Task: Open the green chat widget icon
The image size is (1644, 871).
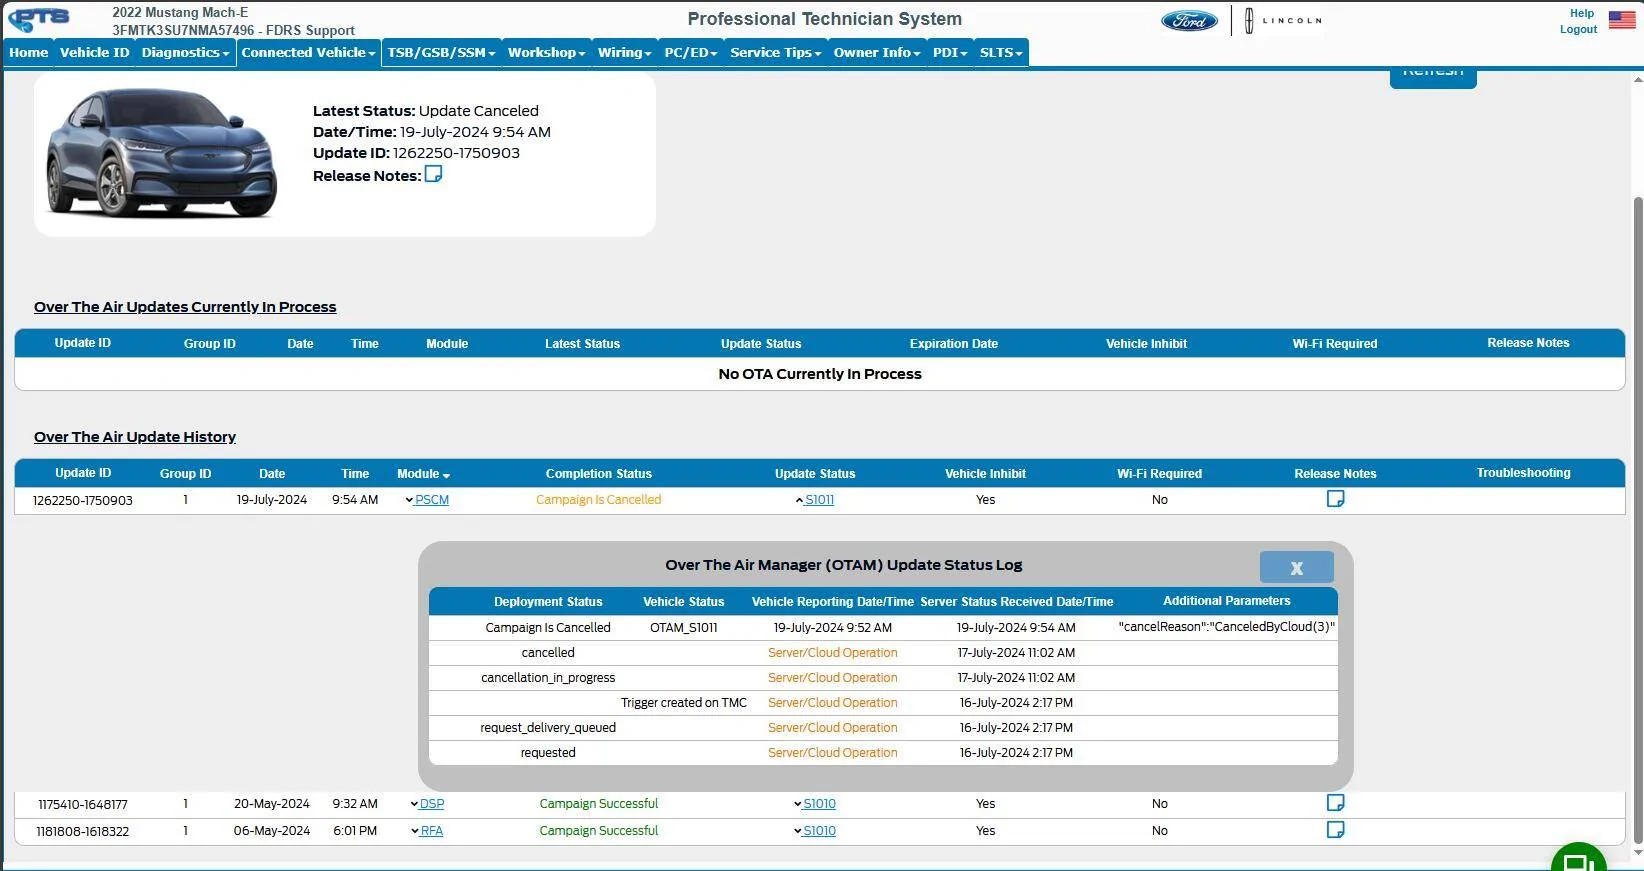Action: click(1578, 860)
